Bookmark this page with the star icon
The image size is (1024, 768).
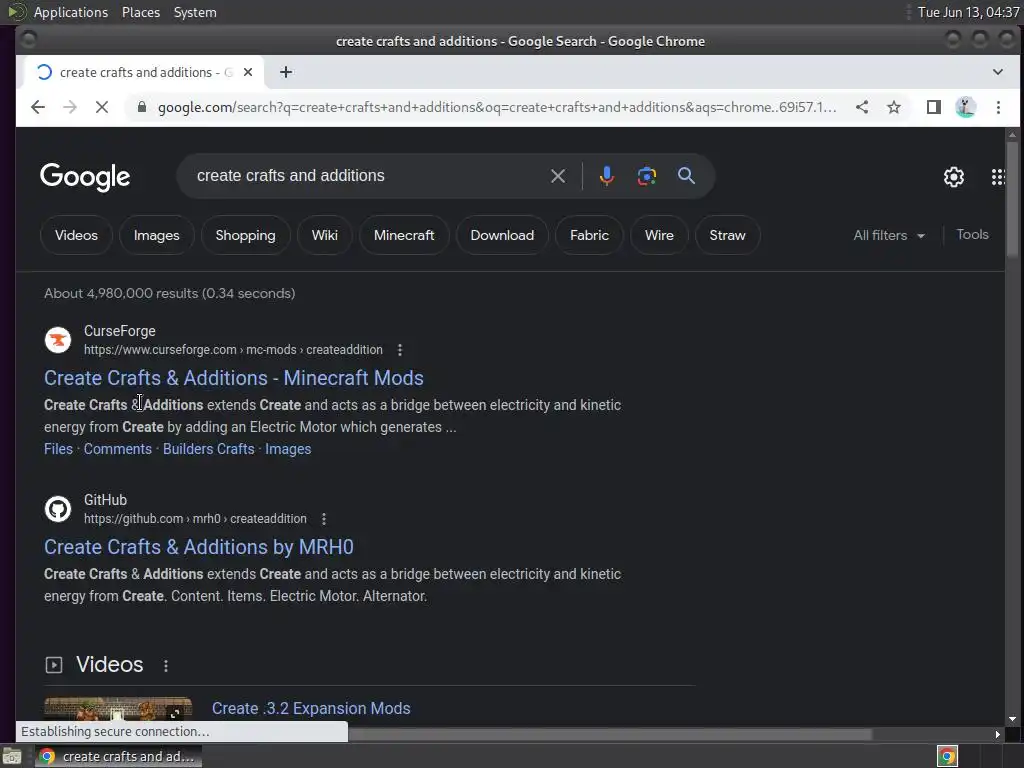pos(894,107)
